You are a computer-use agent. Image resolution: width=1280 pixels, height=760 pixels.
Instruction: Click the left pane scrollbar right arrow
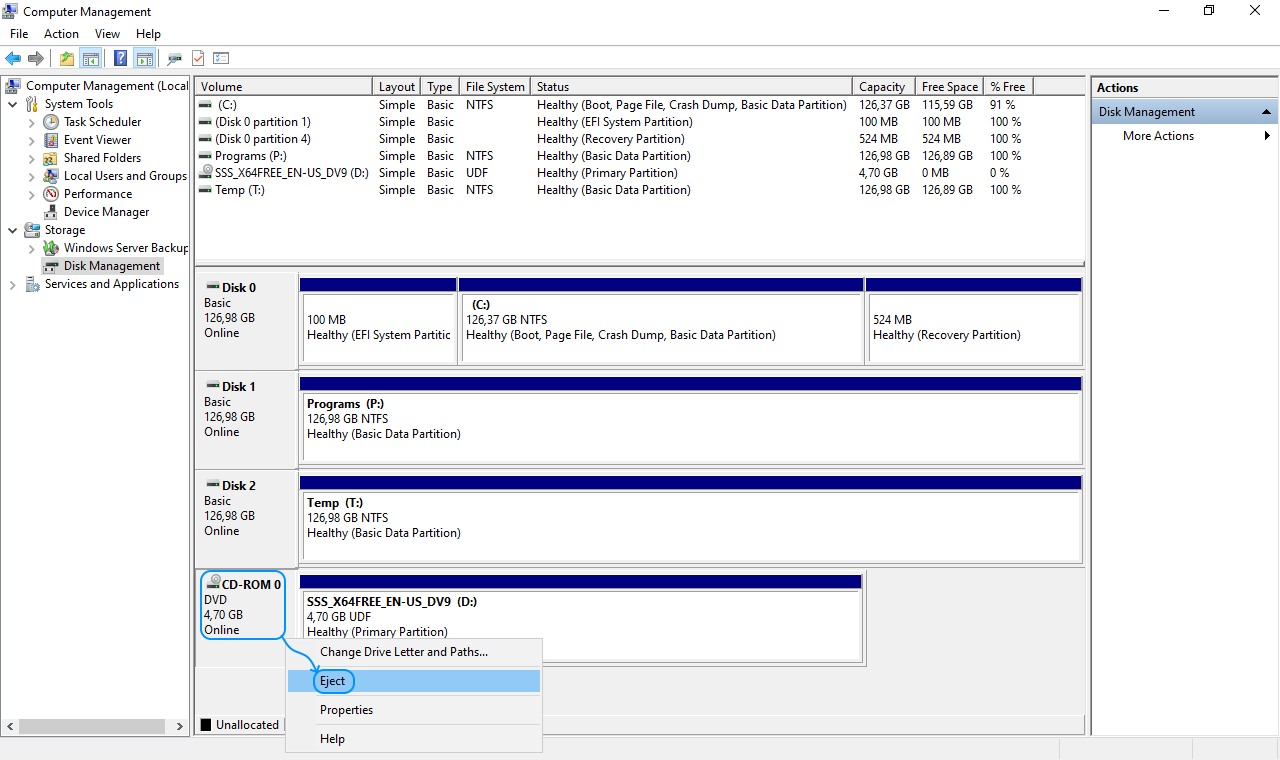pos(180,726)
